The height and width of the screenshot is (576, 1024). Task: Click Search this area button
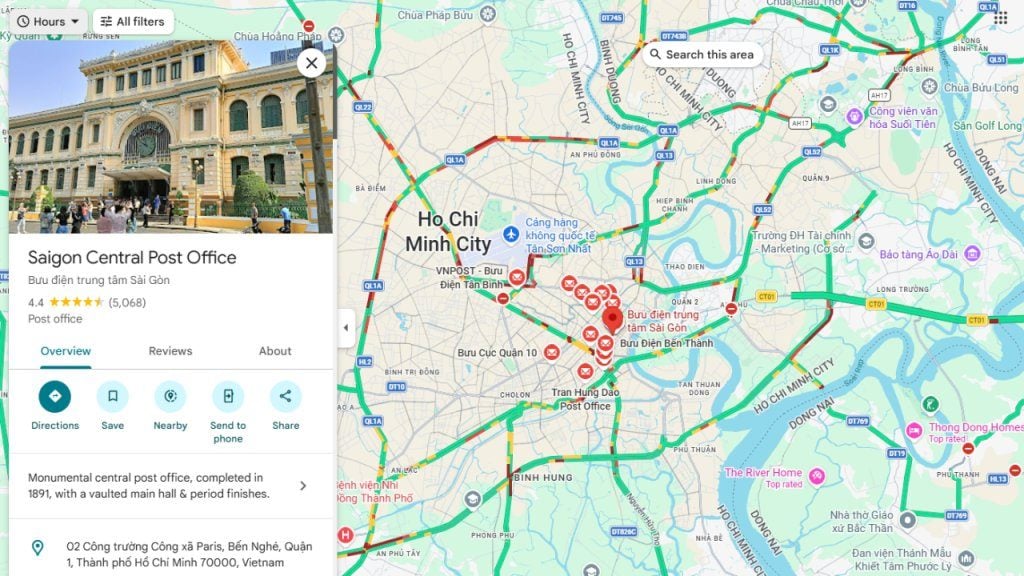click(702, 55)
